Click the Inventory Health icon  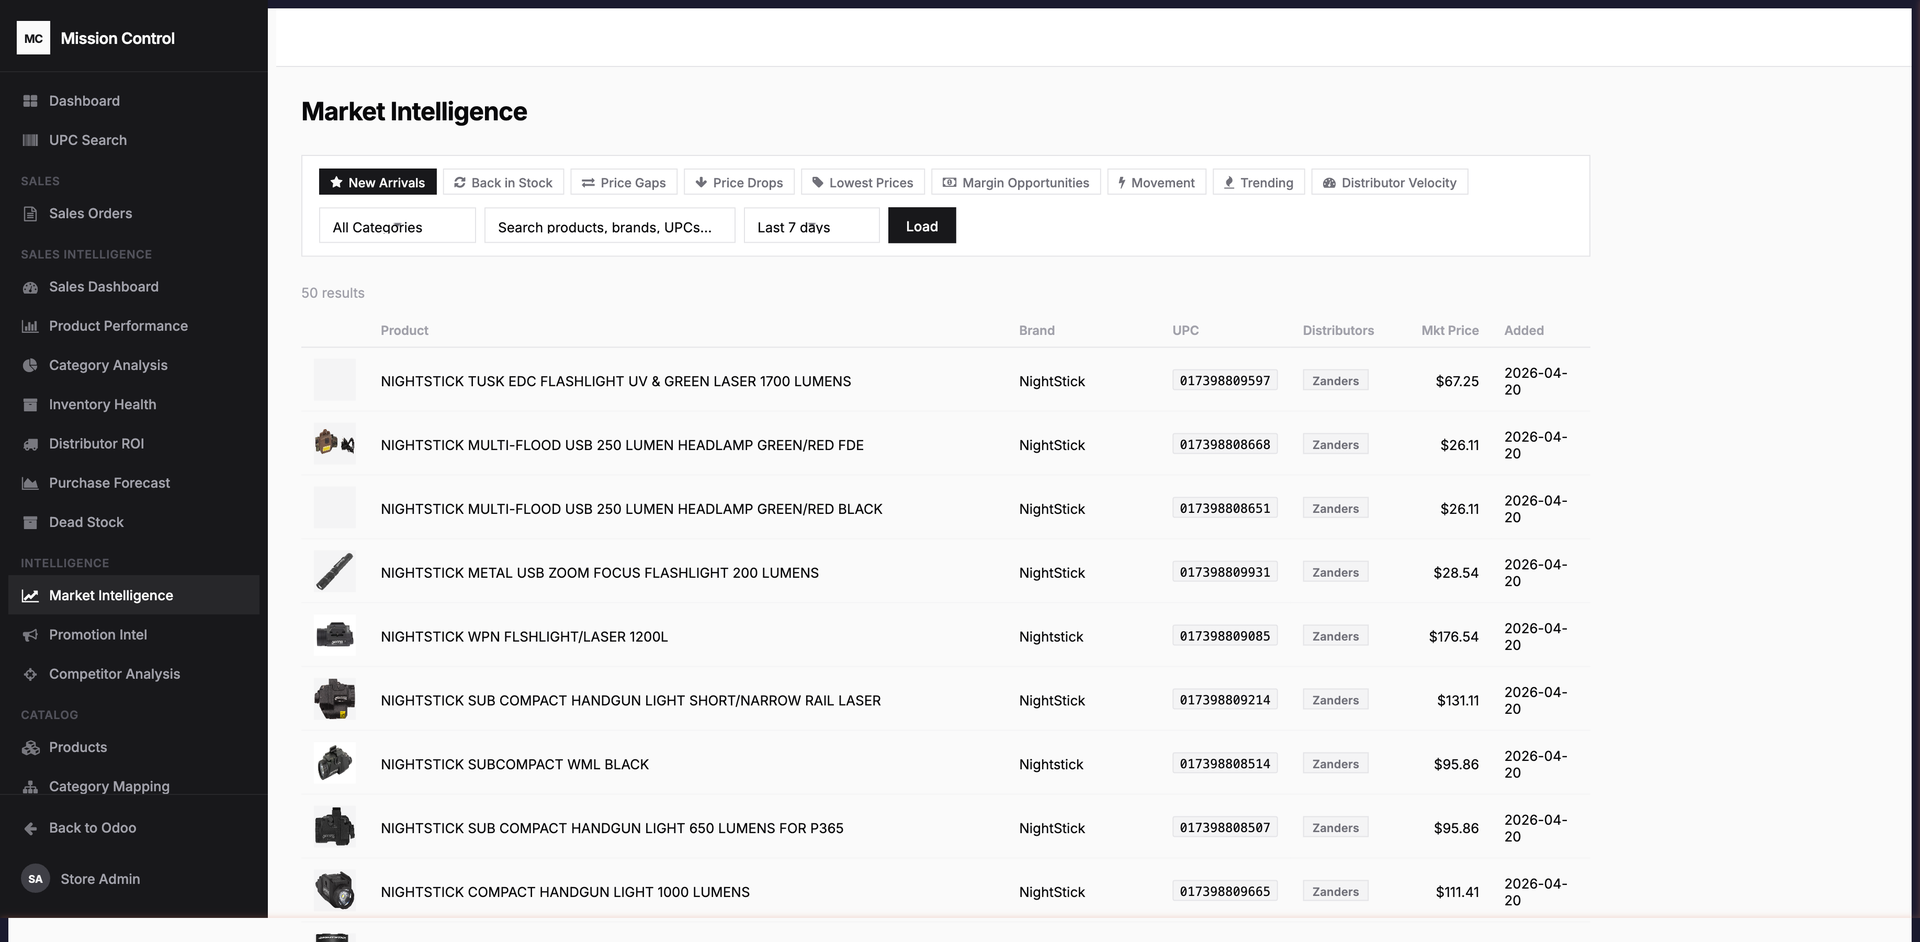coord(30,404)
